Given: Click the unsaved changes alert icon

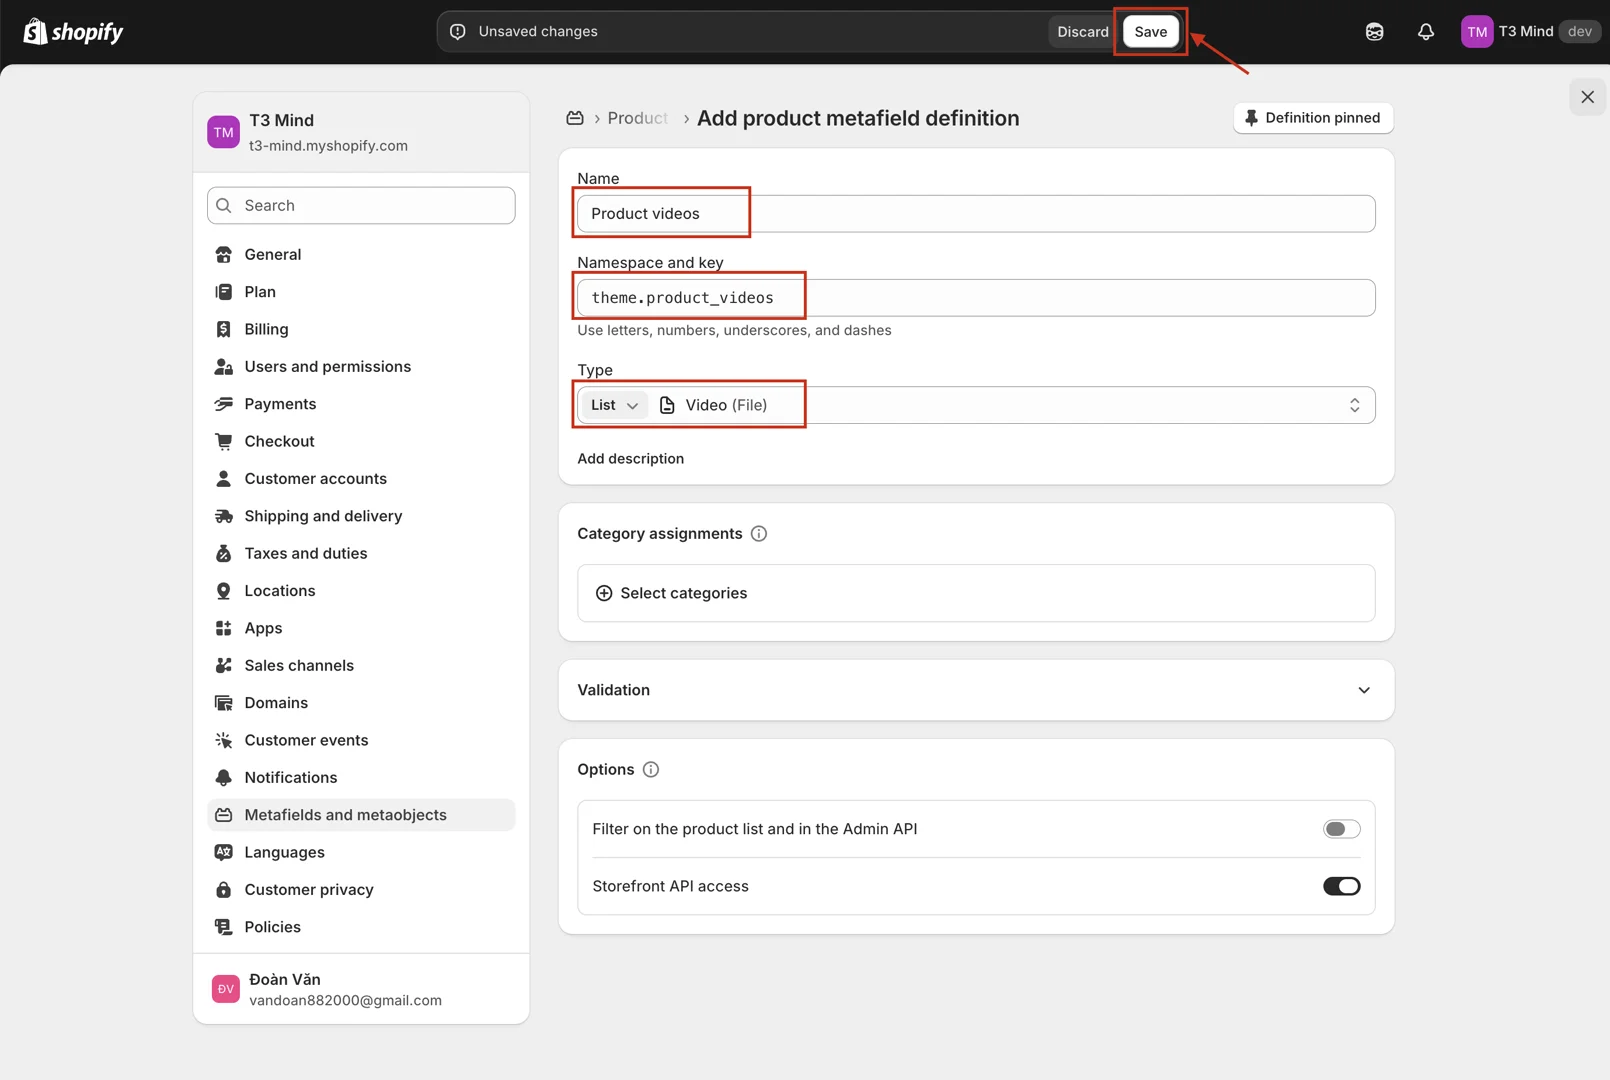Looking at the screenshot, I should [x=458, y=32].
